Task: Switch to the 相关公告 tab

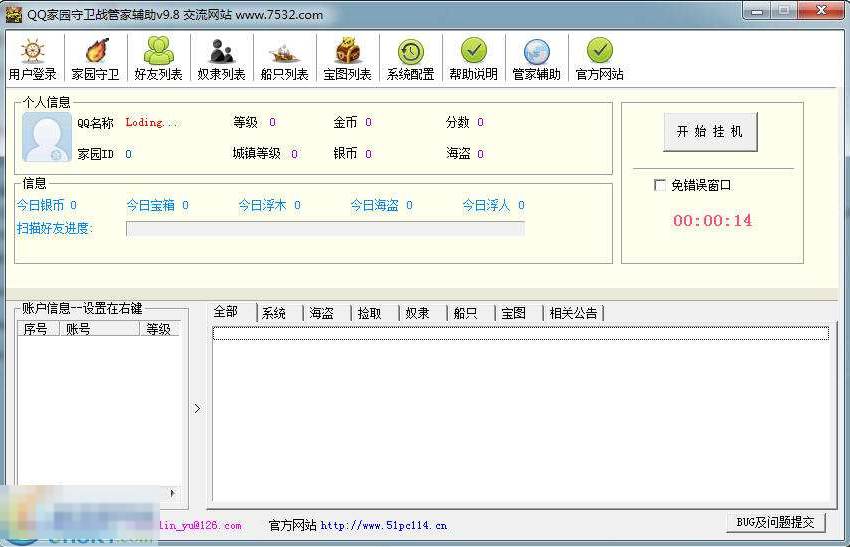Action: (573, 313)
